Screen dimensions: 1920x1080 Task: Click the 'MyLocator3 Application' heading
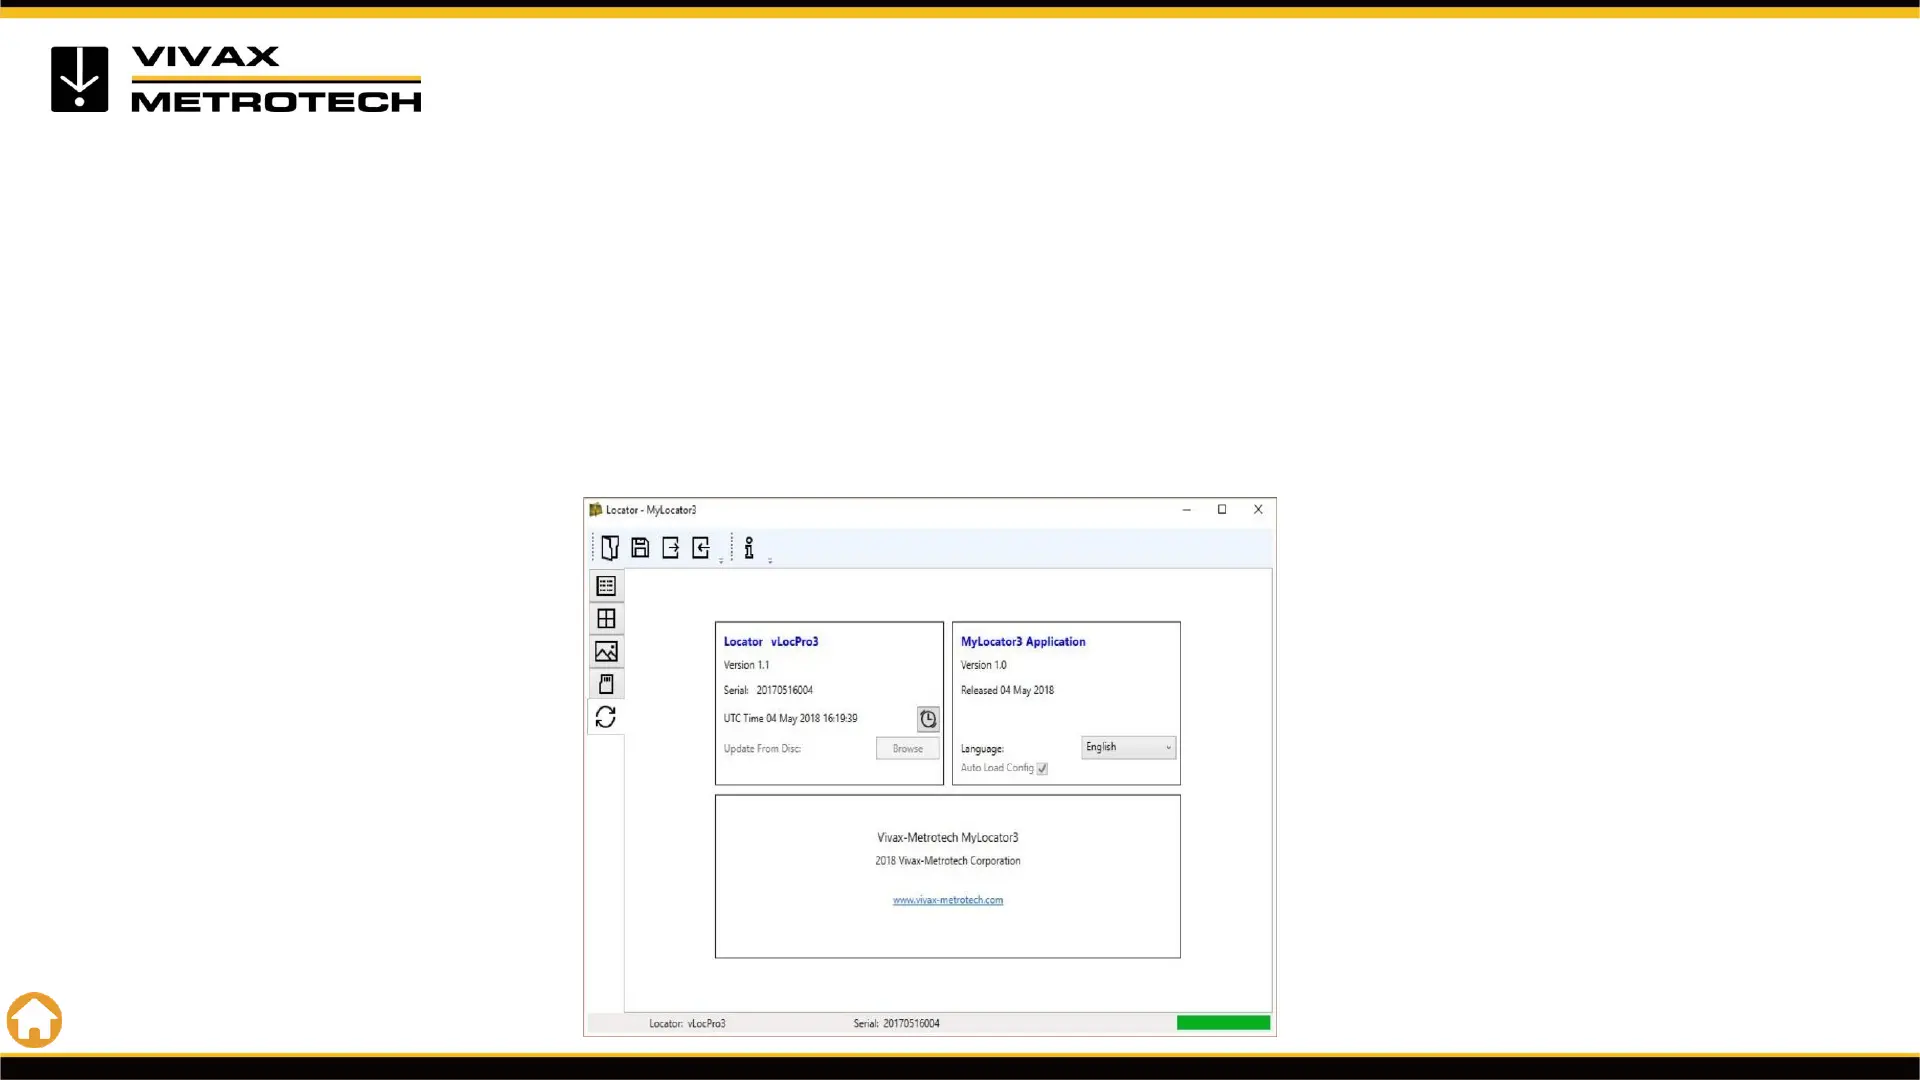pos(1023,642)
